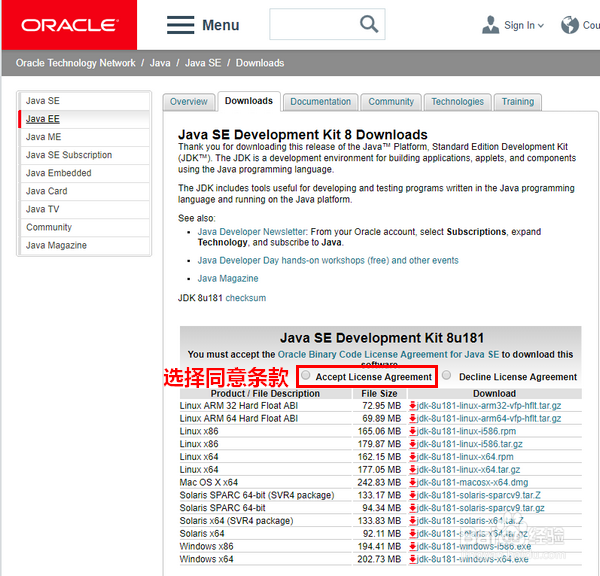Click download icon for jdk-8u181-linux-i586.rpm
The width and height of the screenshot is (600, 576).
[x=412, y=431]
